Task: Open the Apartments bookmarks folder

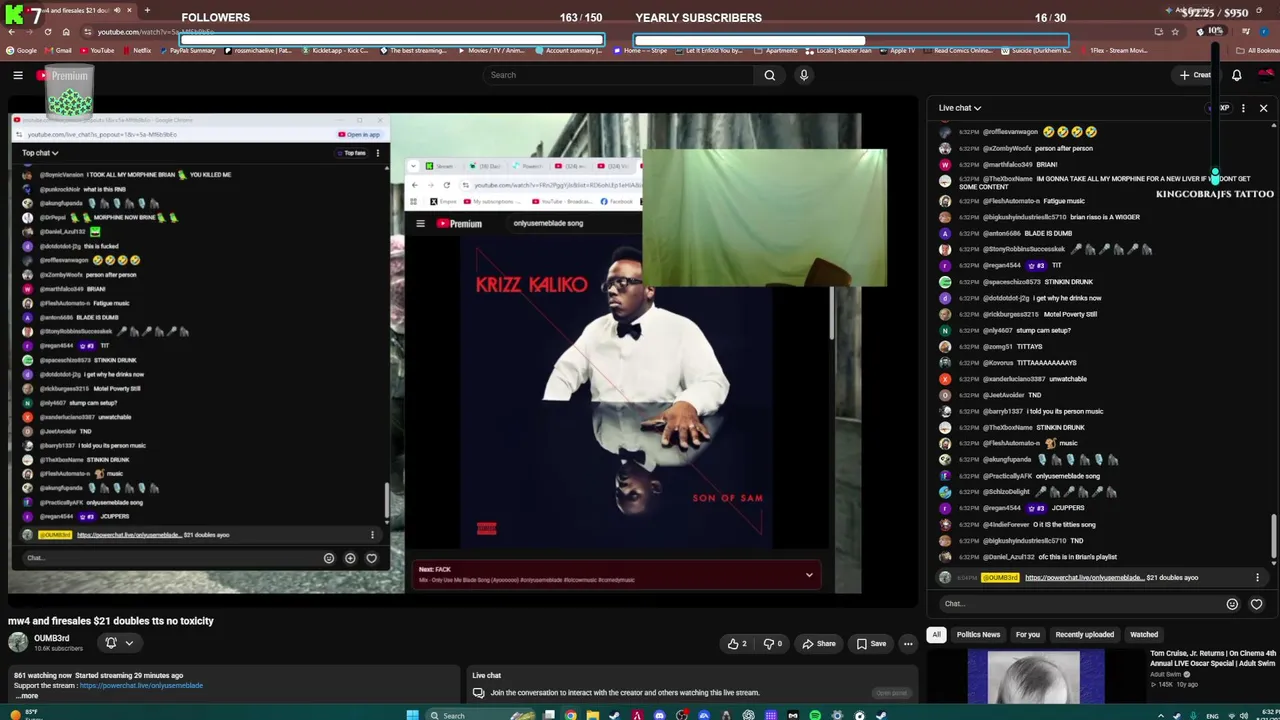Action: 776,50
